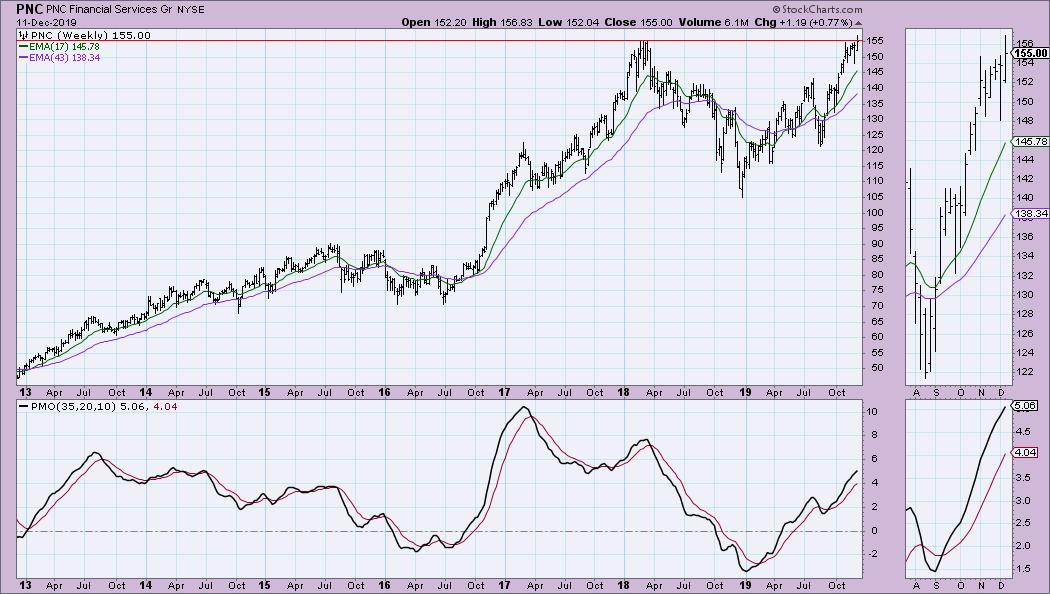Select the PMO(35,20,10) indicator label
The width and height of the screenshot is (1050, 594).
pos(73,406)
